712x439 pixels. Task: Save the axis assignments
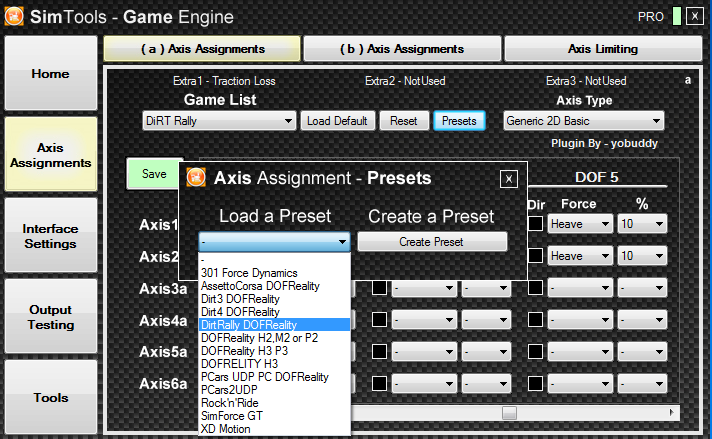(154, 173)
